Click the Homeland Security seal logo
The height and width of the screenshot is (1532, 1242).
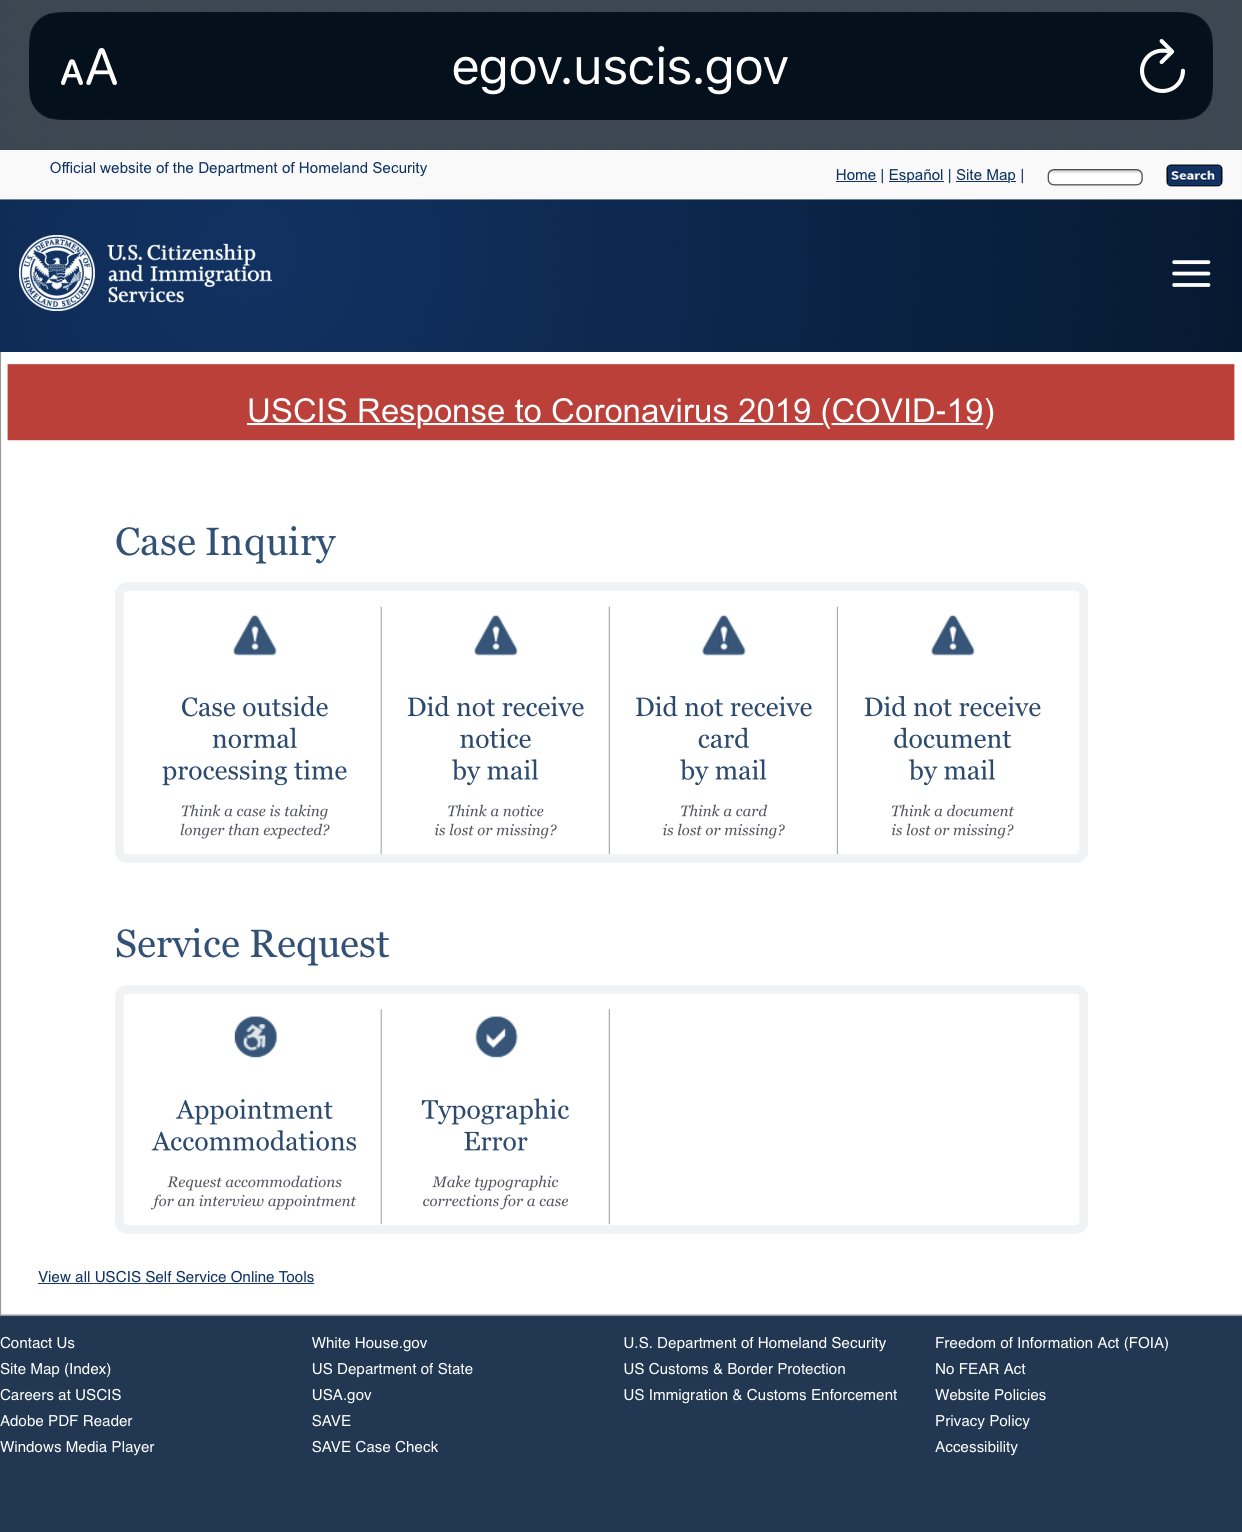[x=57, y=273]
